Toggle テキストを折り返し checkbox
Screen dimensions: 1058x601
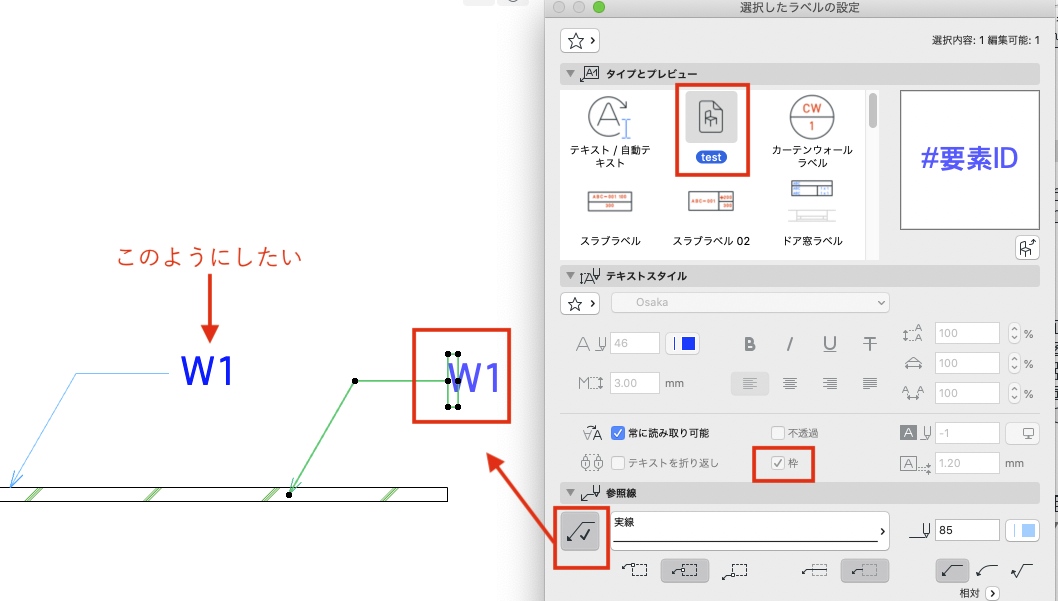click(x=617, y=463)
